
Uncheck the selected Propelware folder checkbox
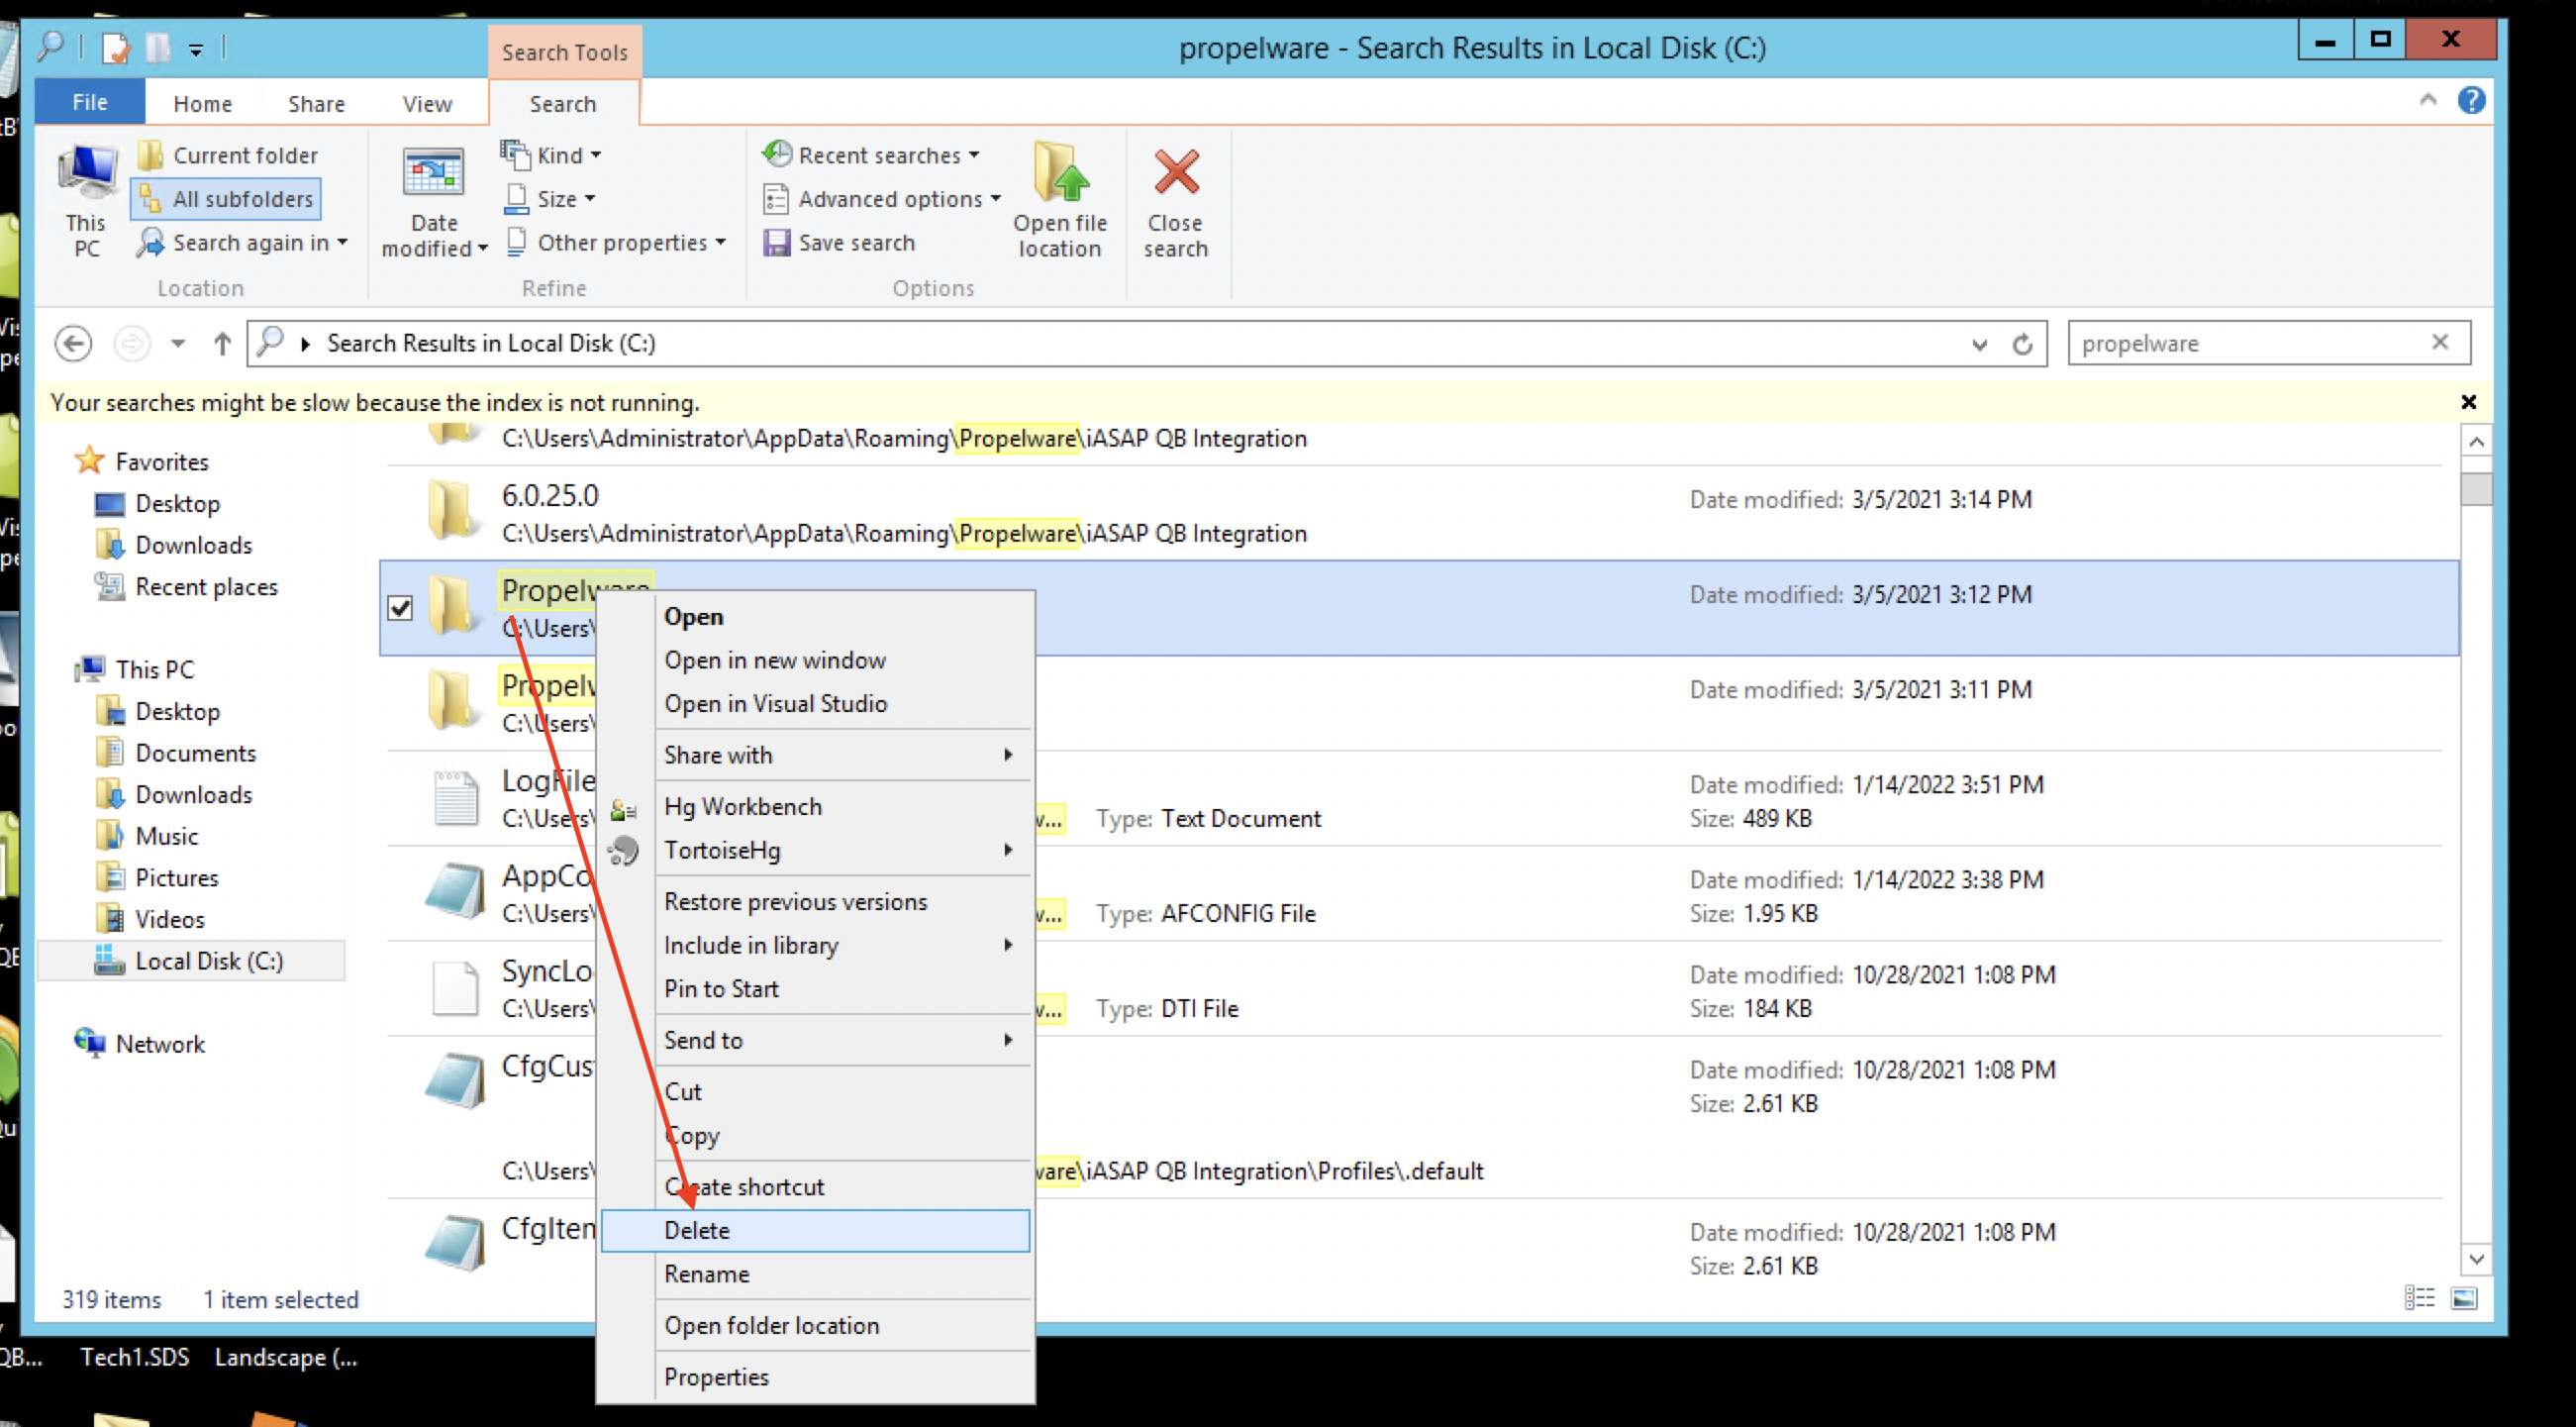(x=400, y=607)
